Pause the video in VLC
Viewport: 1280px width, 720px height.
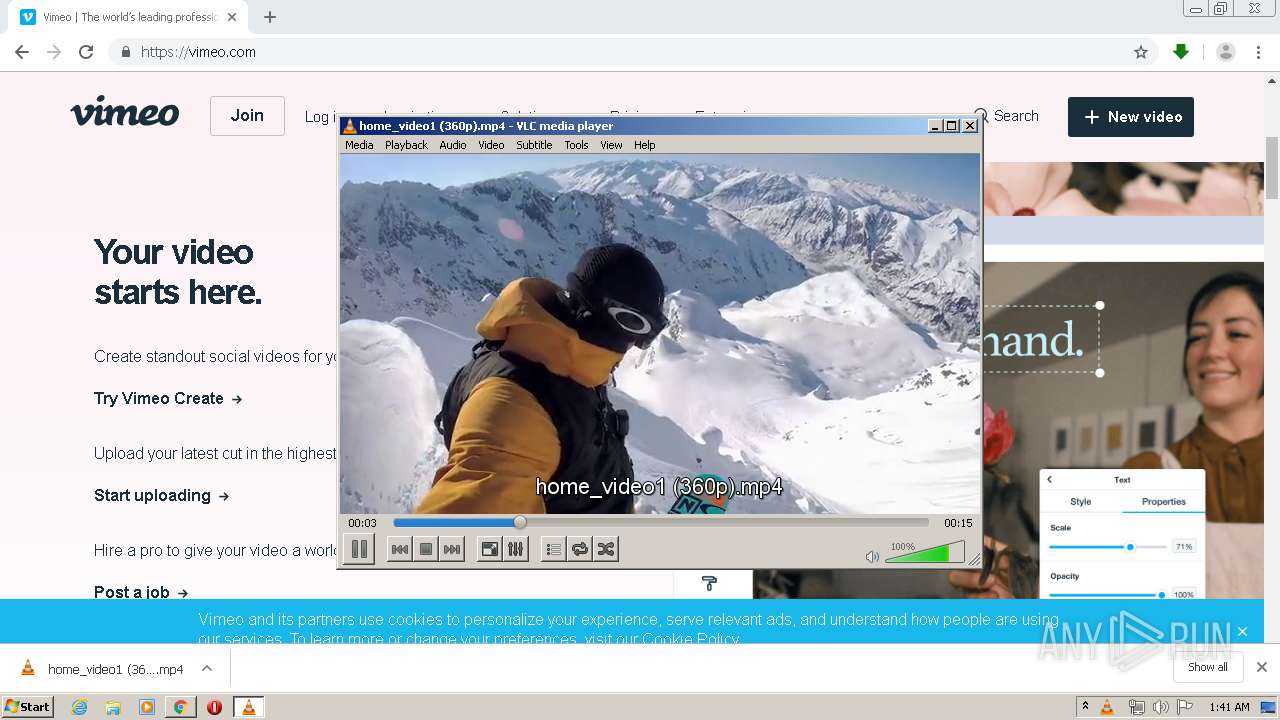click(x=359, y=549)
